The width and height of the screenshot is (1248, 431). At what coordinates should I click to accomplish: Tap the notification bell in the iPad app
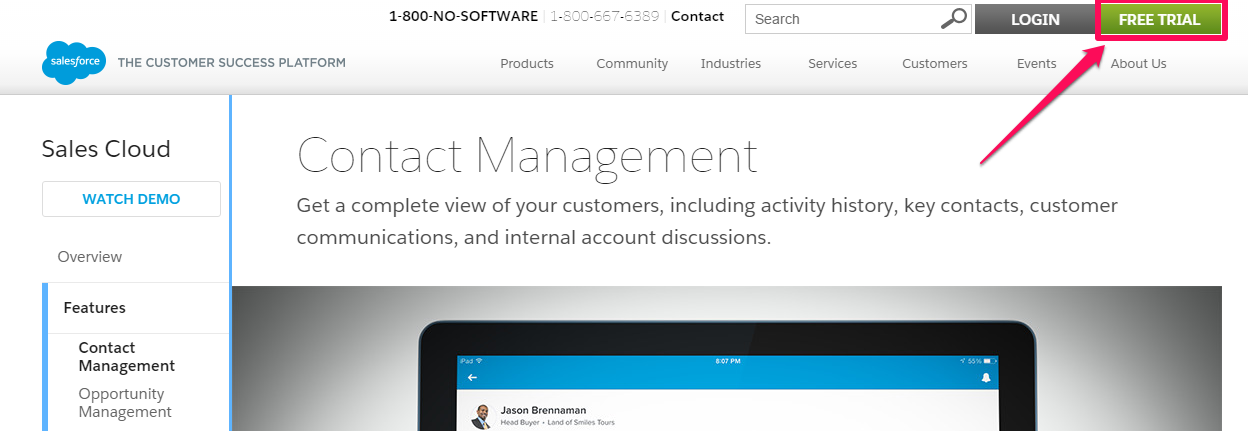985,378
